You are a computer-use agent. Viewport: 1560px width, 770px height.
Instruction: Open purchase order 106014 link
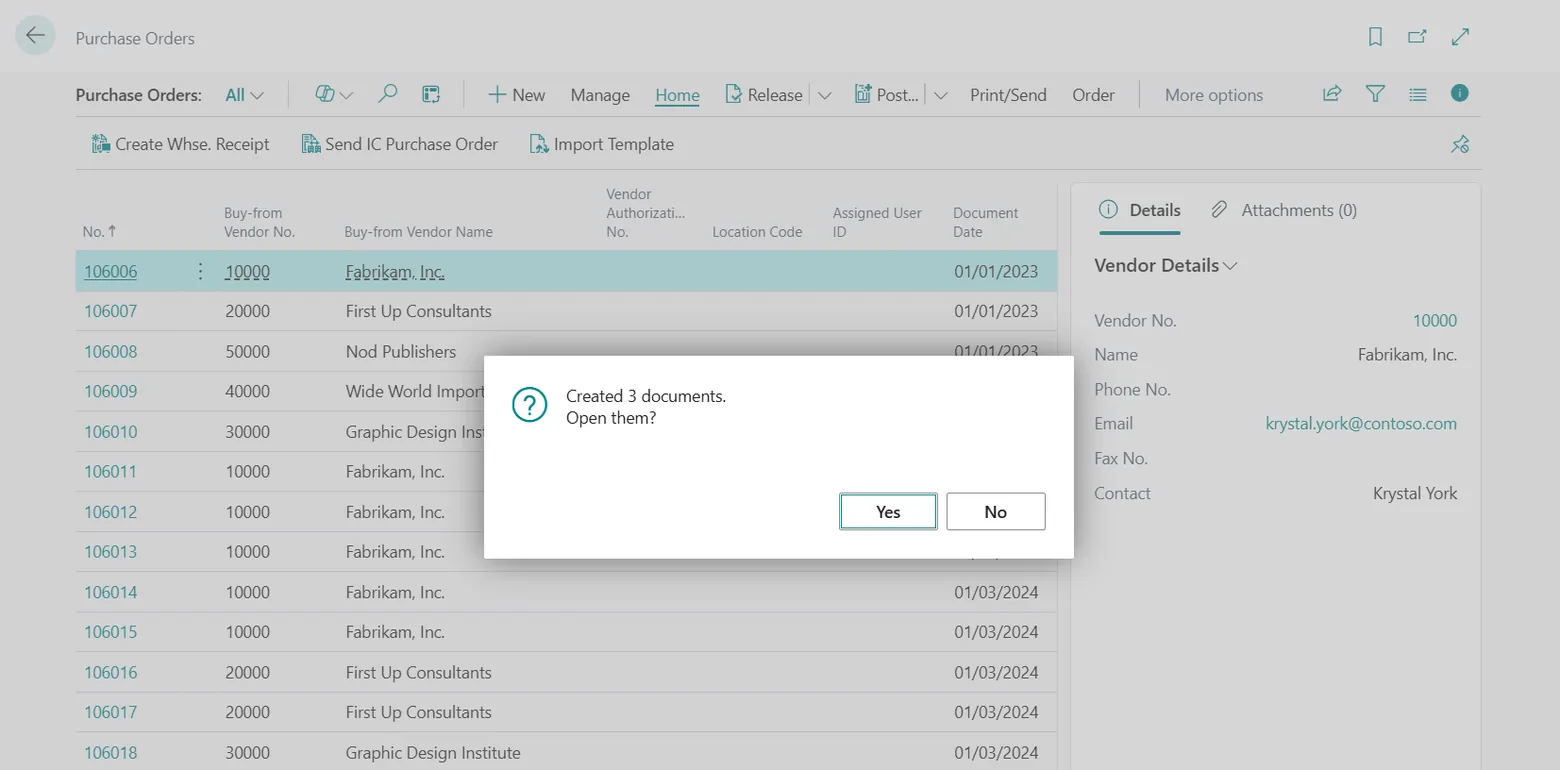coord(111,592)
